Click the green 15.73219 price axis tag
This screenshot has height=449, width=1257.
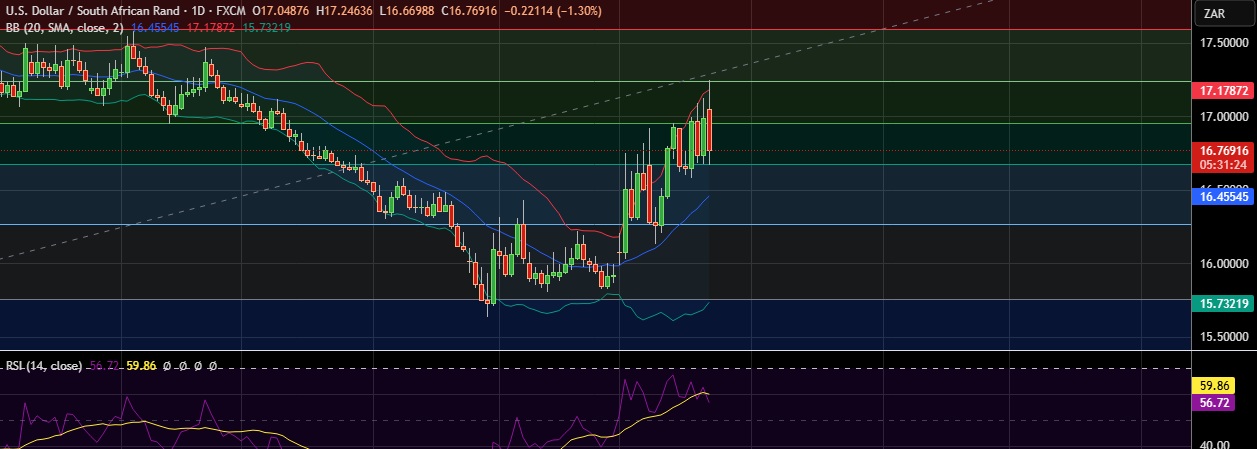(1224, 303)
